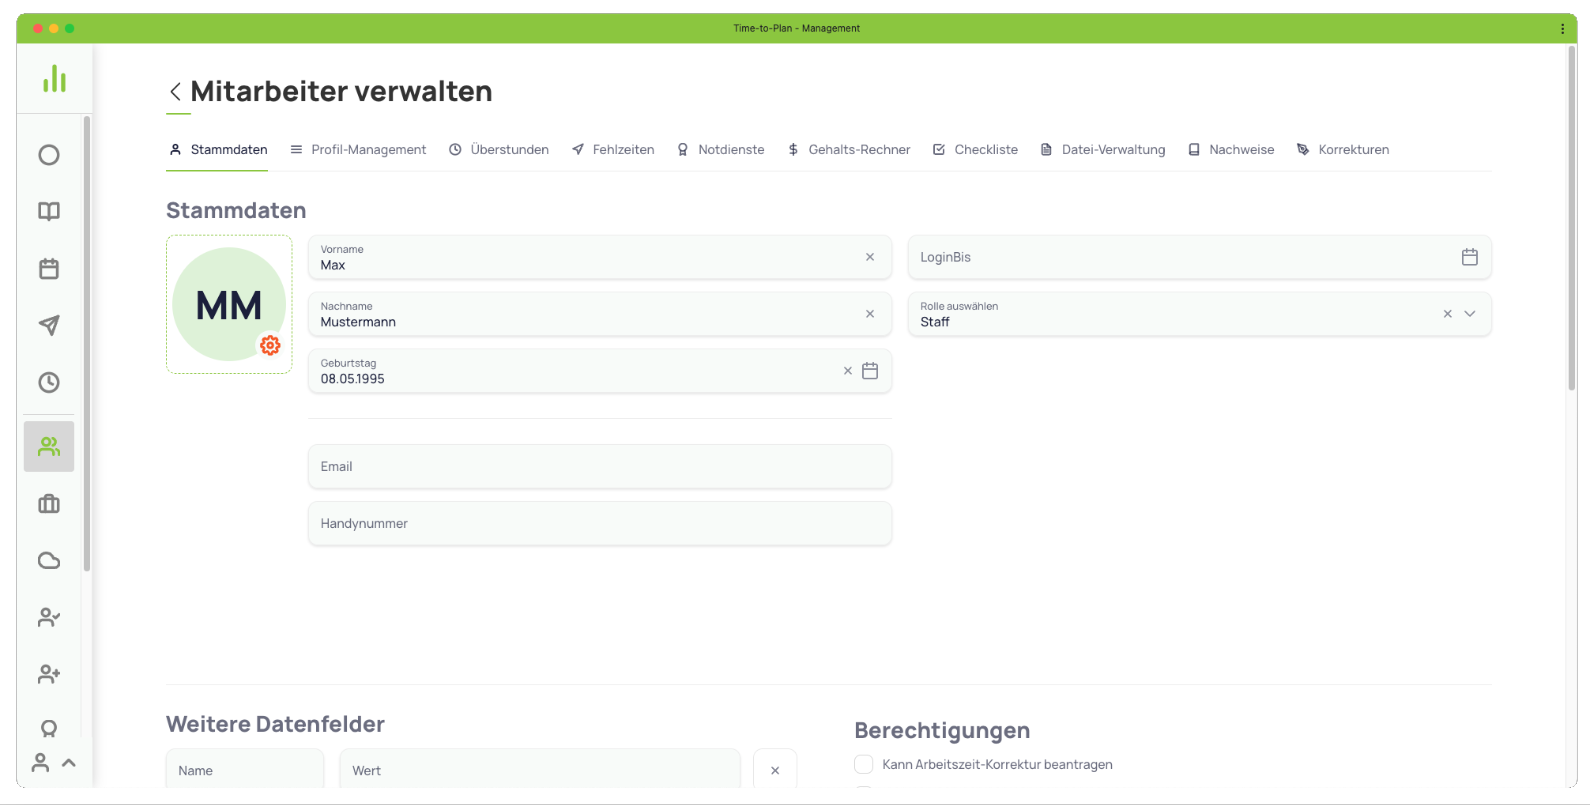Screen dimensions: 1590x805
Task: Expand the user menu chevron at sidebar bottom
Action: pos(69,763)
